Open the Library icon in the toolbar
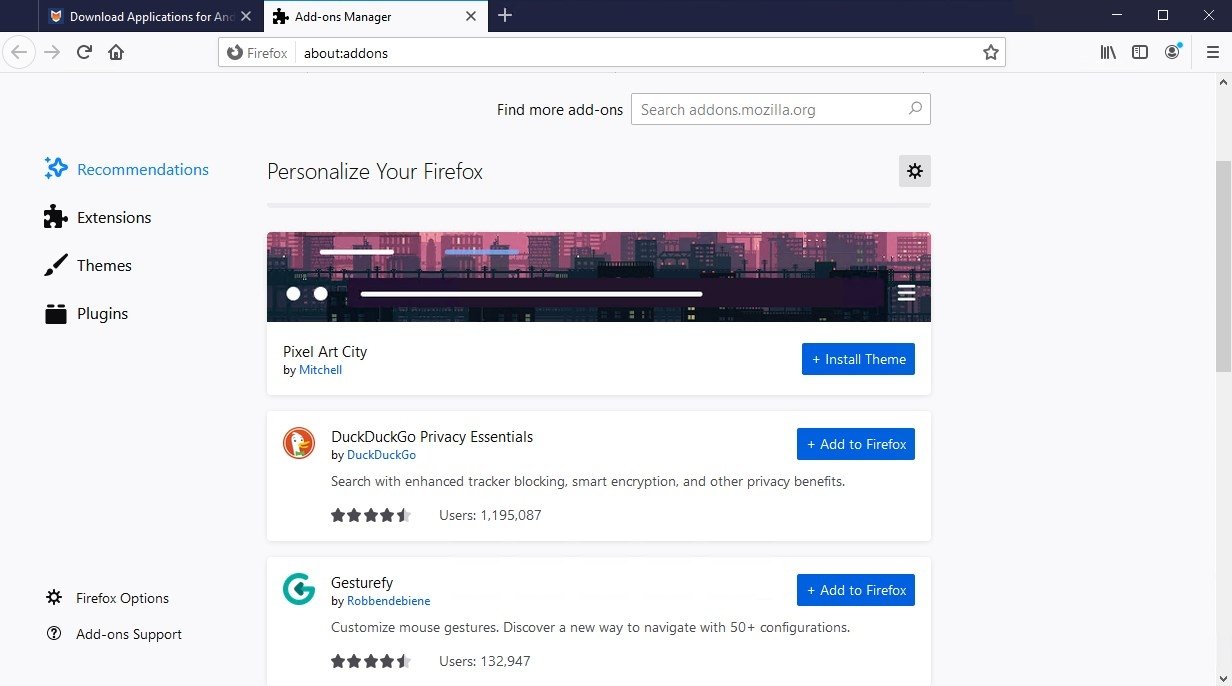Viewport: 1232px width, 686px height. click(x=1108, y=52)
